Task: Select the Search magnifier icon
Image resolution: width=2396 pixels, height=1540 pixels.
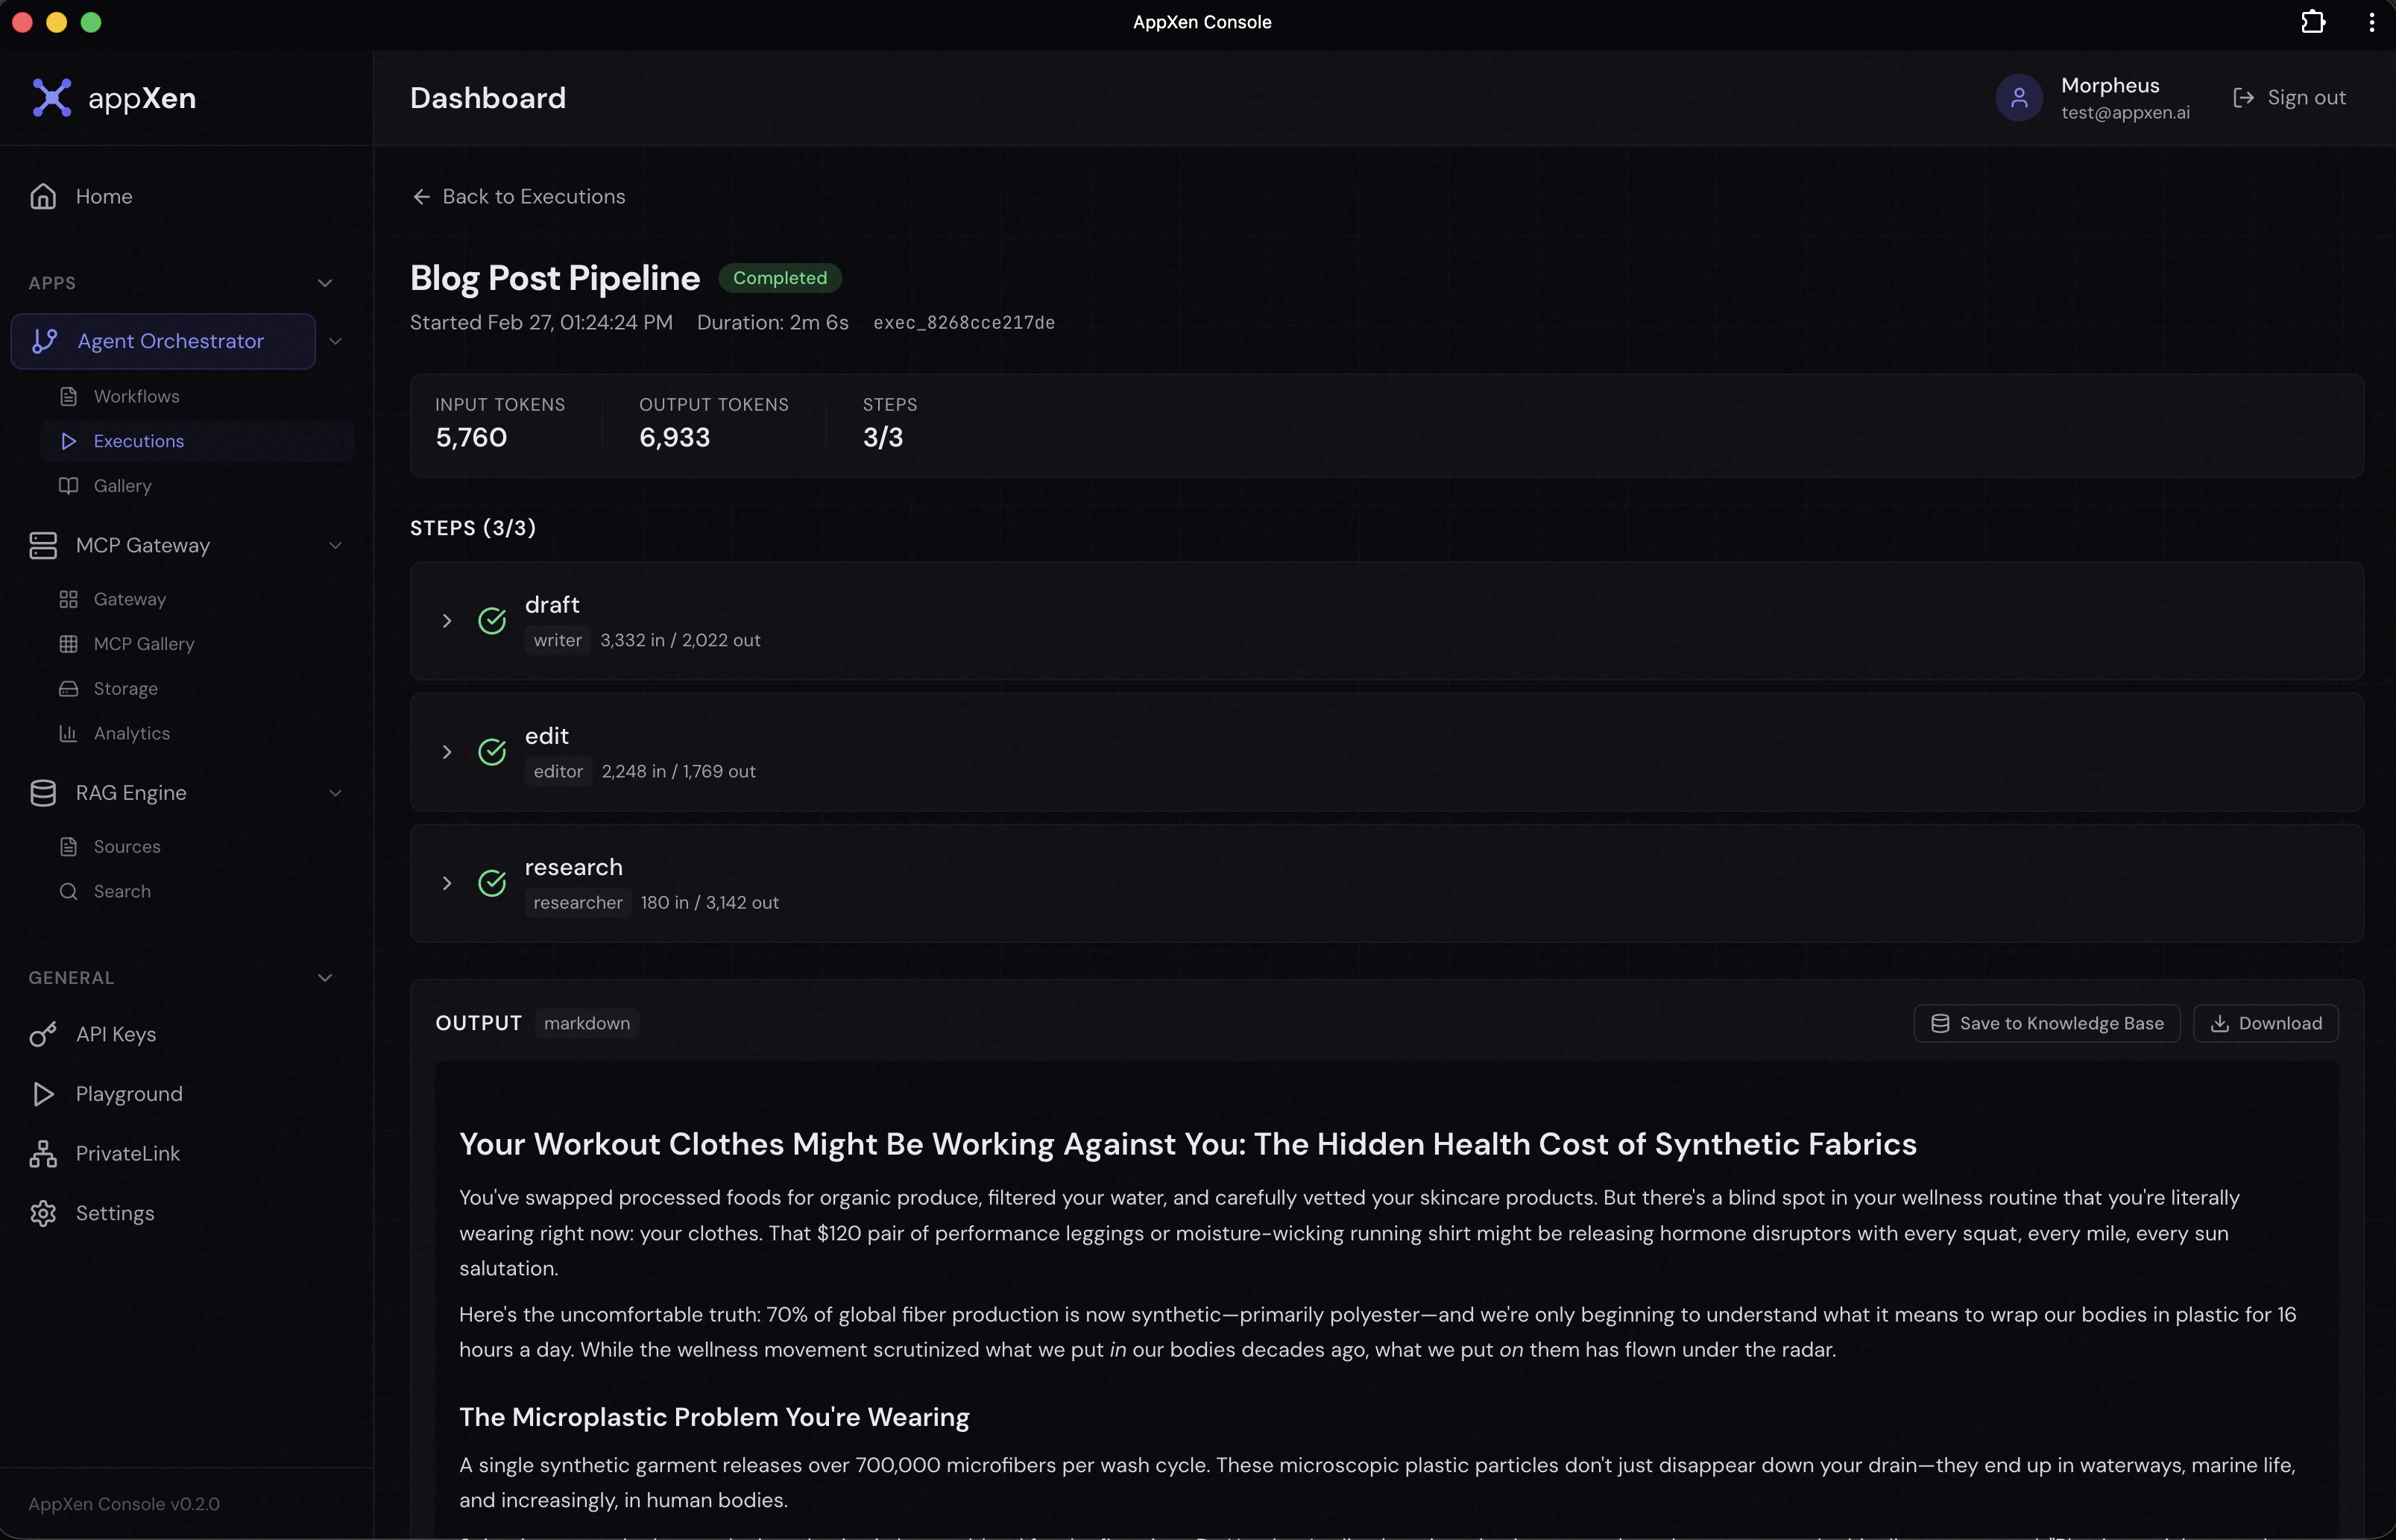Action: pyautogui.click(x=67, y=891)
